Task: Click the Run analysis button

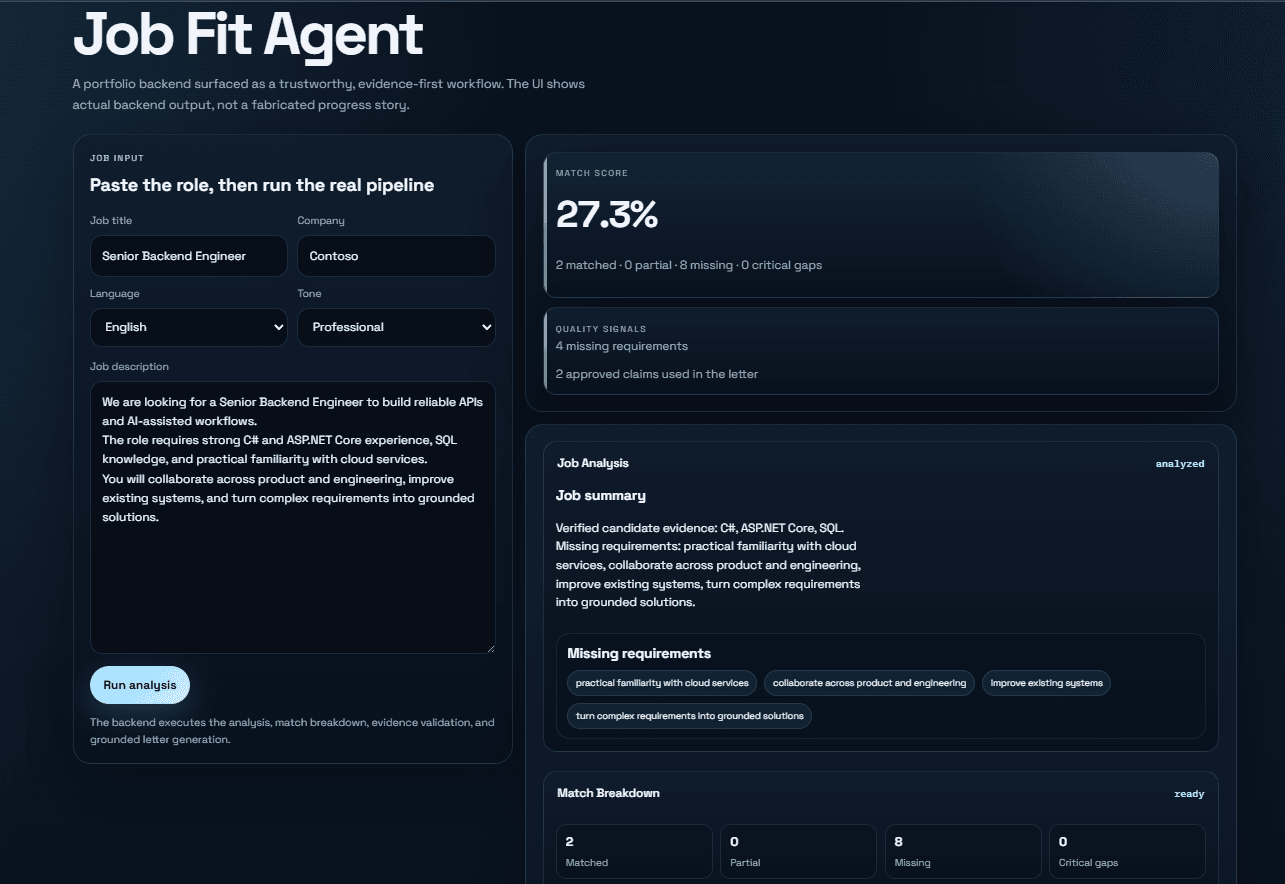Action: (139, 685)
